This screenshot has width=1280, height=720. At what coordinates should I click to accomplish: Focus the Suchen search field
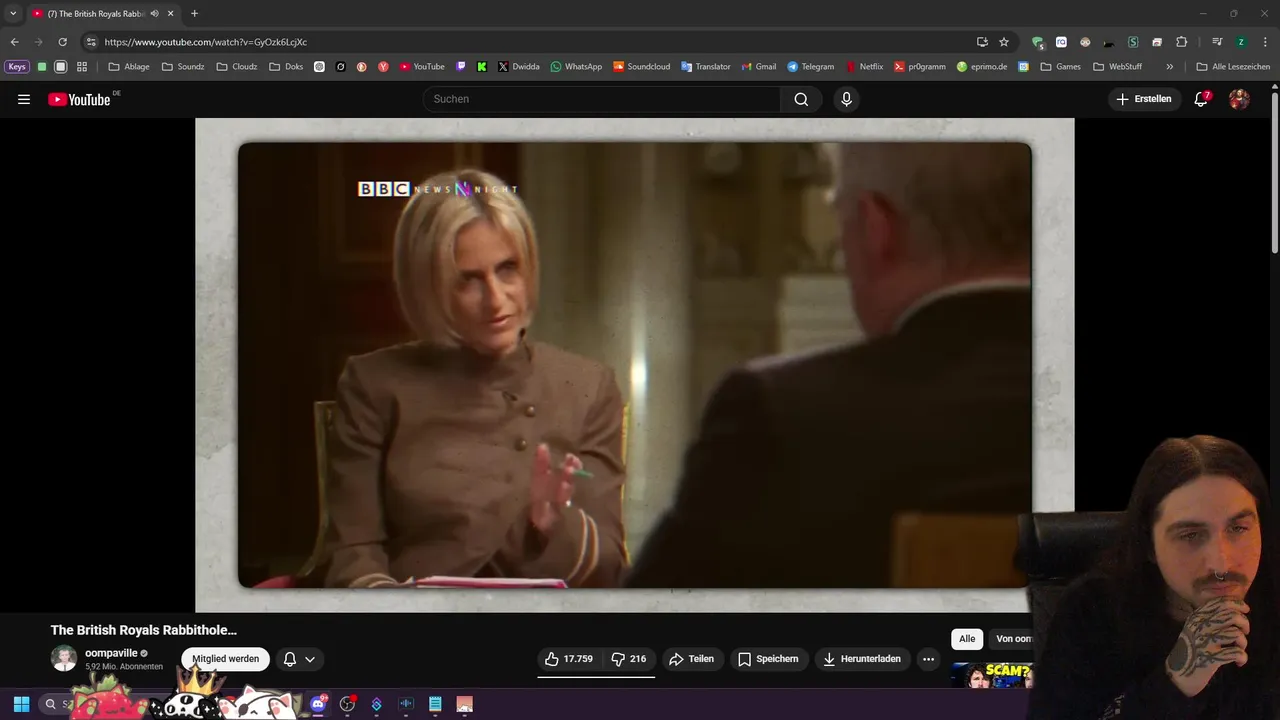click(x=602, y=99)
